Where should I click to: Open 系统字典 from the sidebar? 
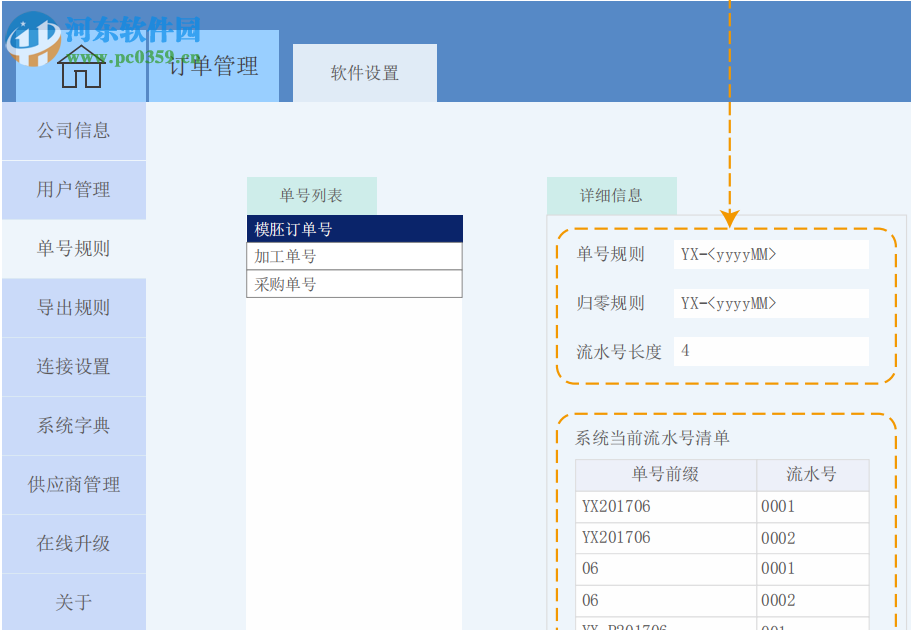pos(72,426)
